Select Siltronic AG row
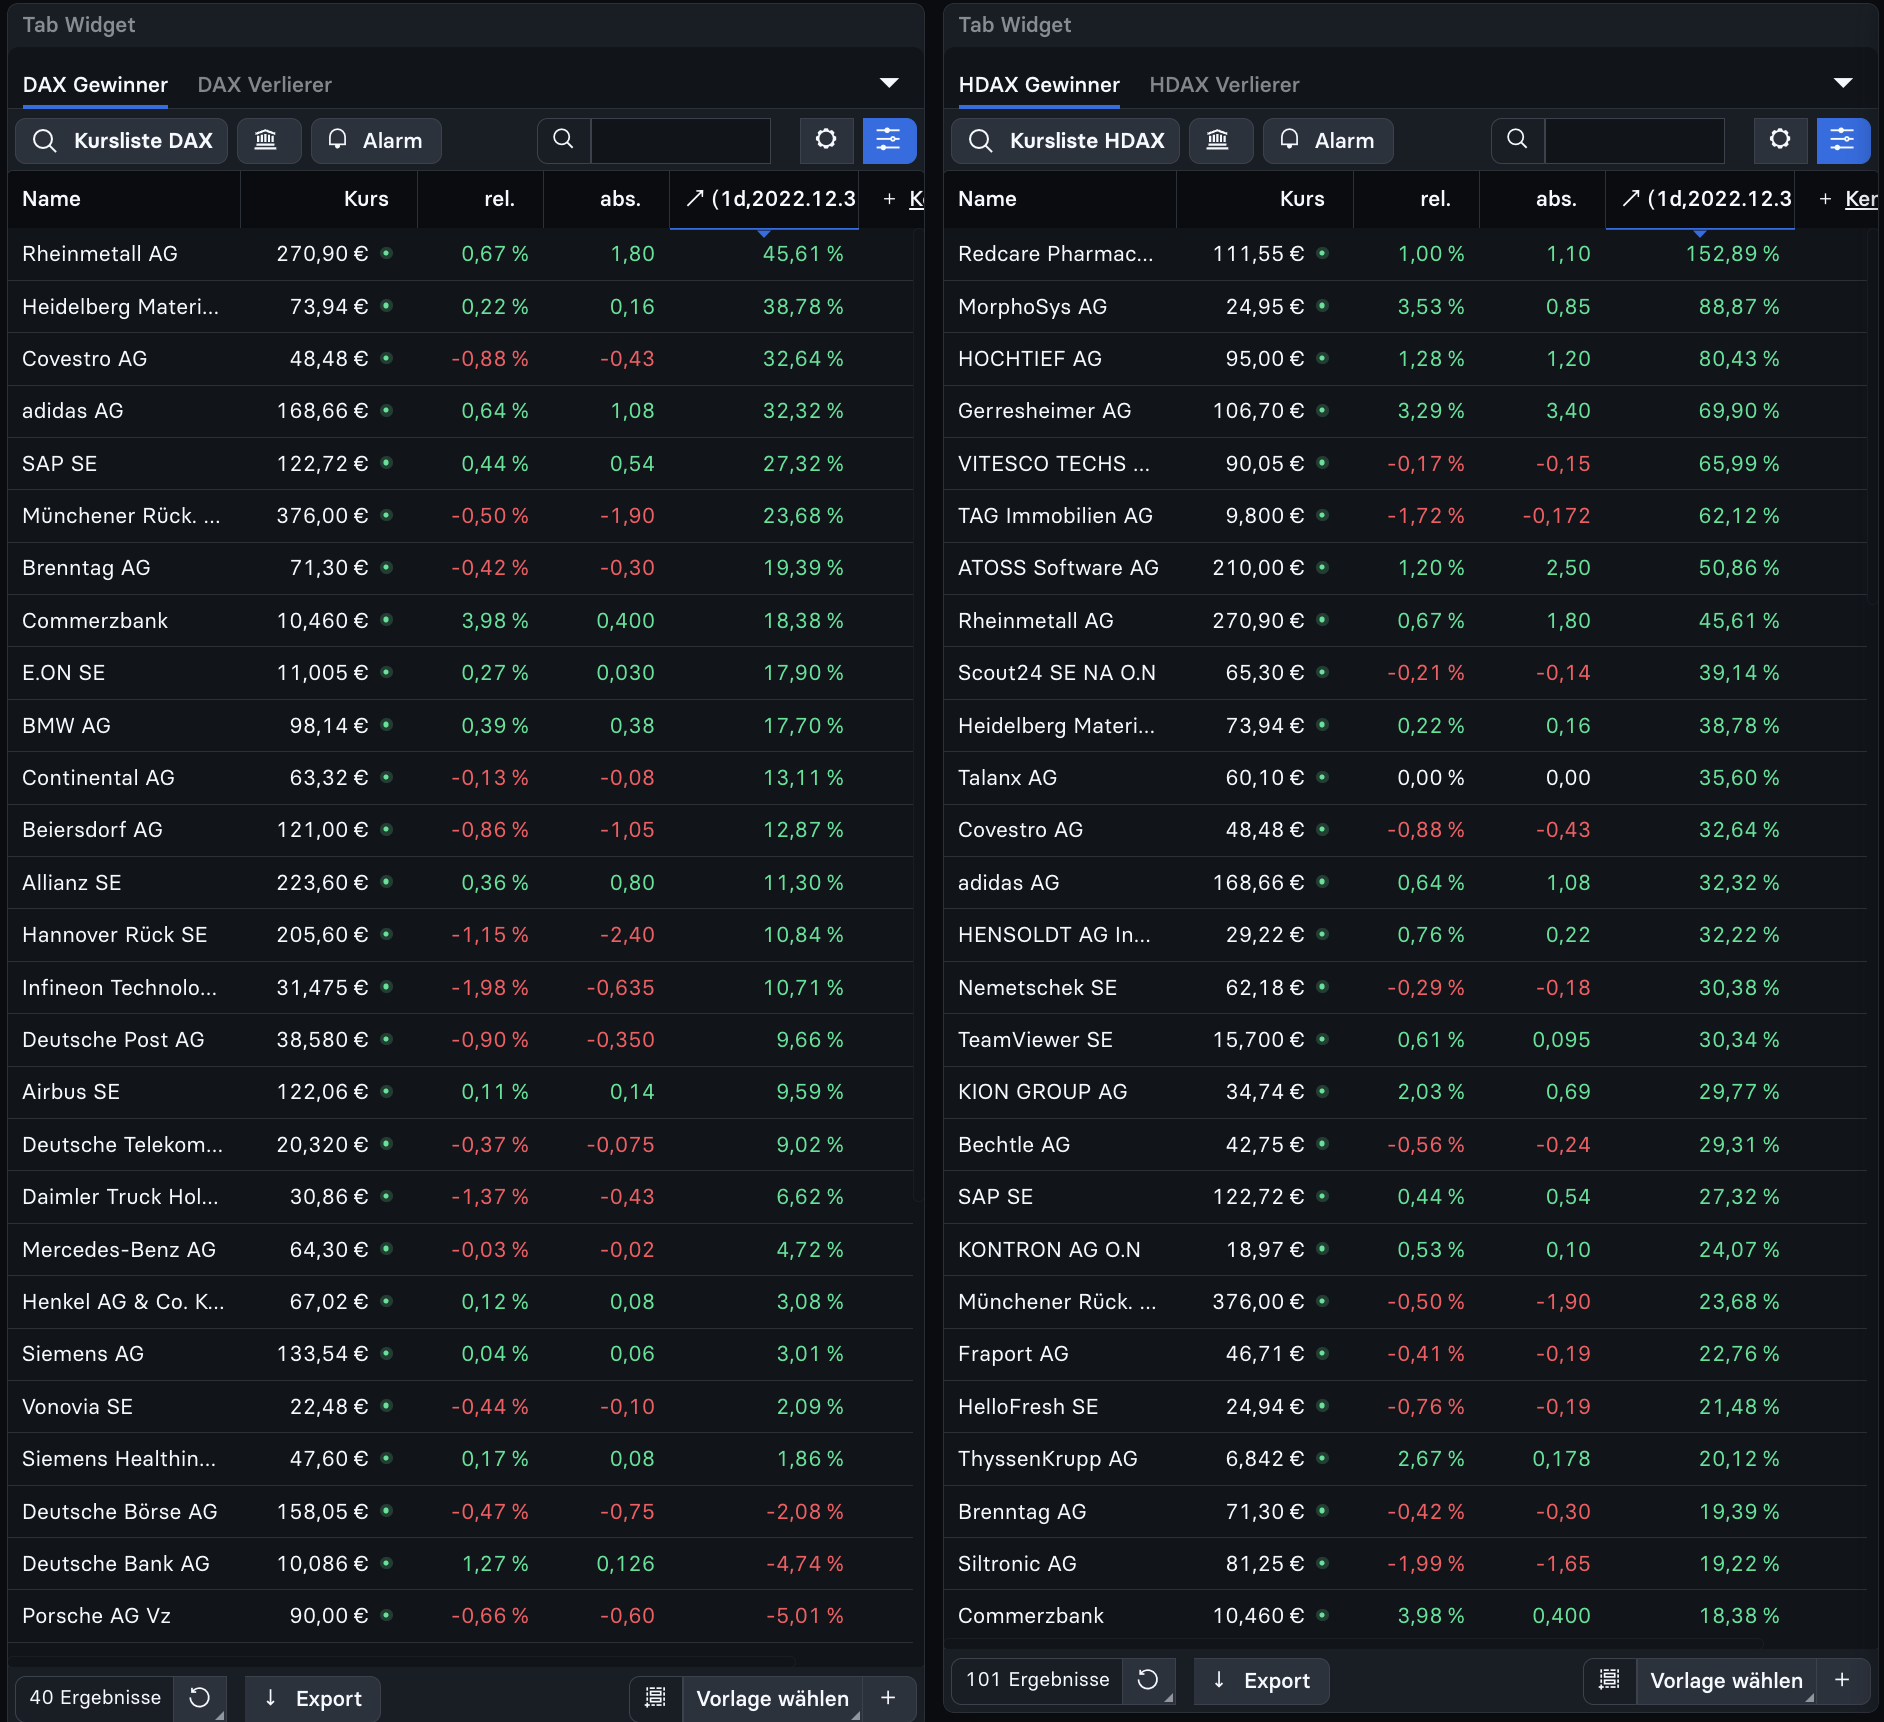The image size is (1884, 1722). [1405, 1564]
